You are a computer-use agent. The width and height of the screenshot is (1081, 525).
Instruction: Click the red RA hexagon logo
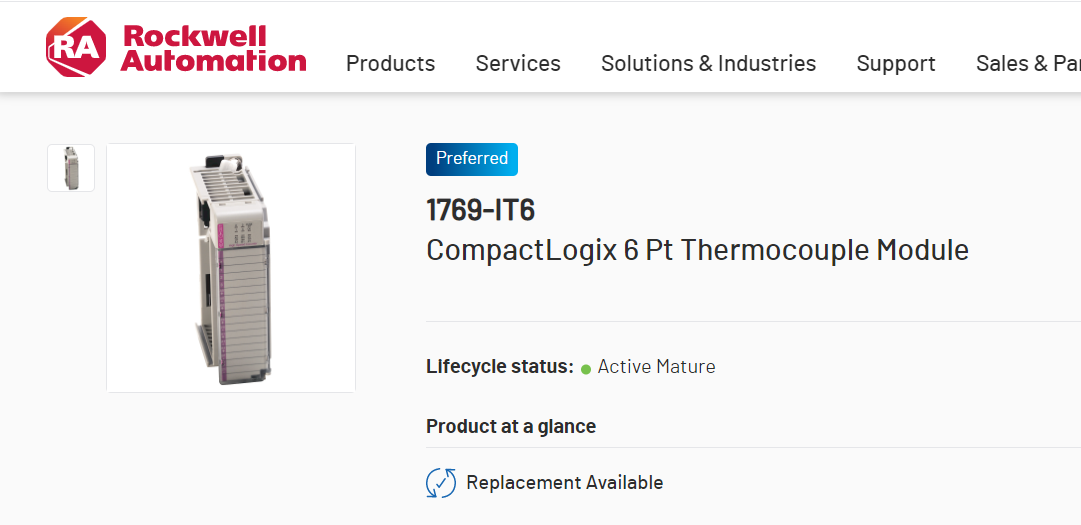(x=75, y=46)
